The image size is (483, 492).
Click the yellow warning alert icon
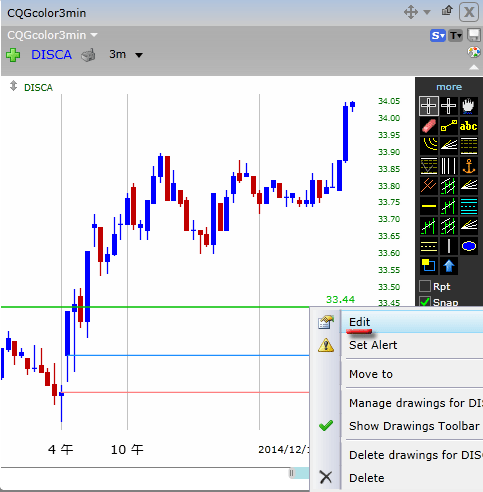[326, 345]
